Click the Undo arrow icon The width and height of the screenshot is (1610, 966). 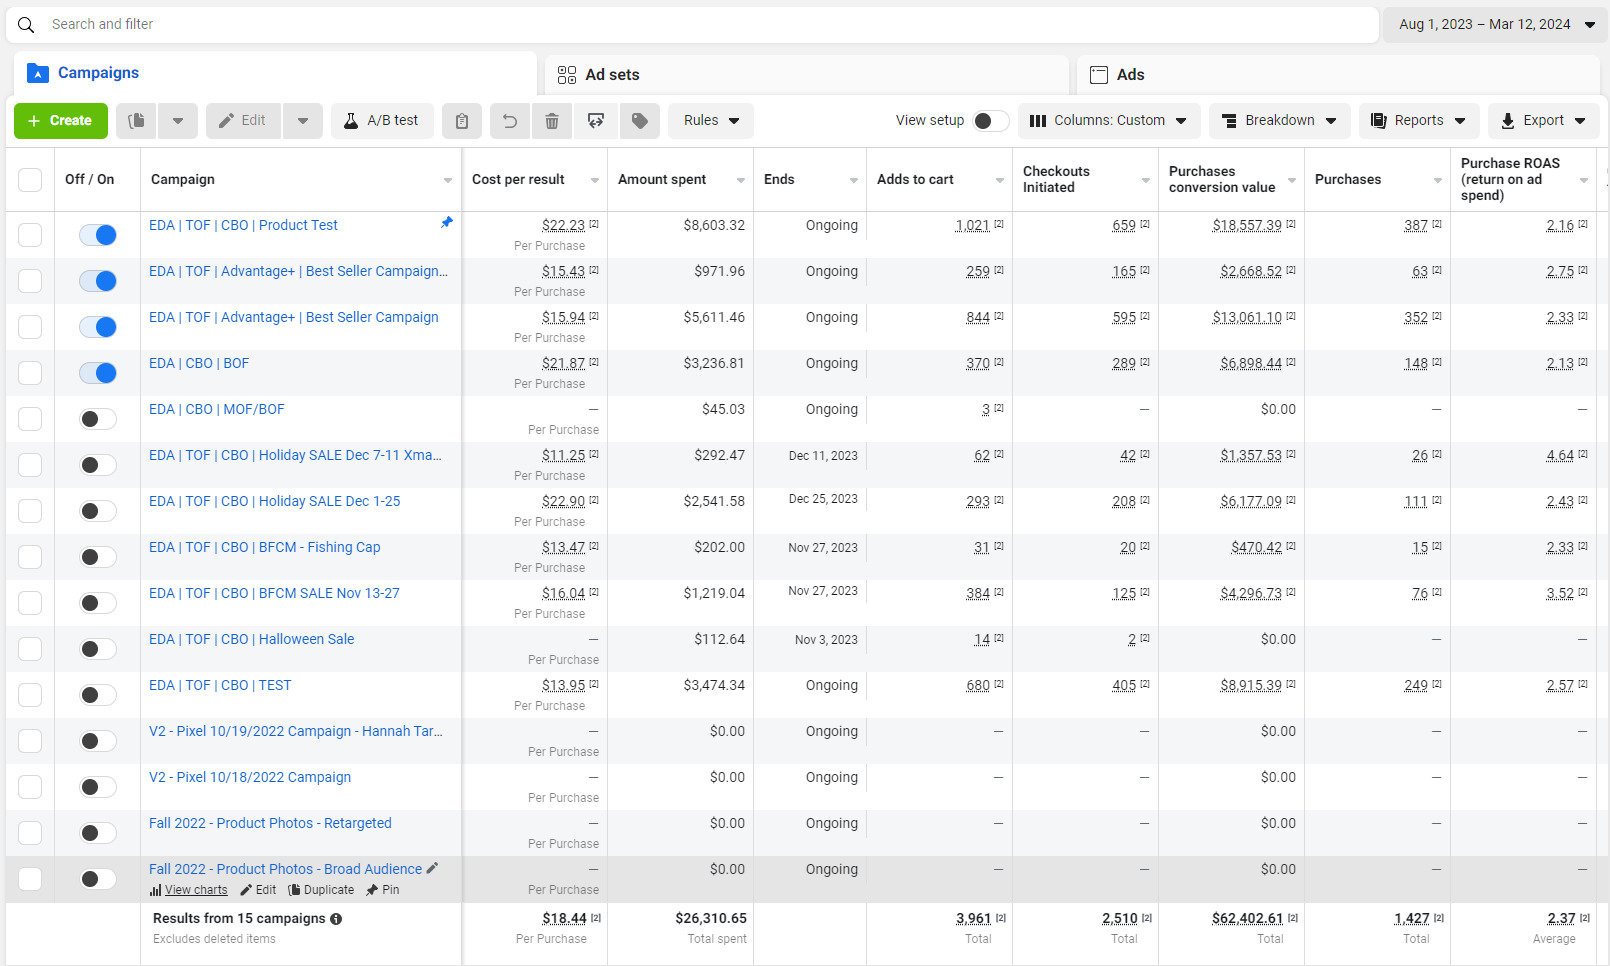tap(509, 121)
